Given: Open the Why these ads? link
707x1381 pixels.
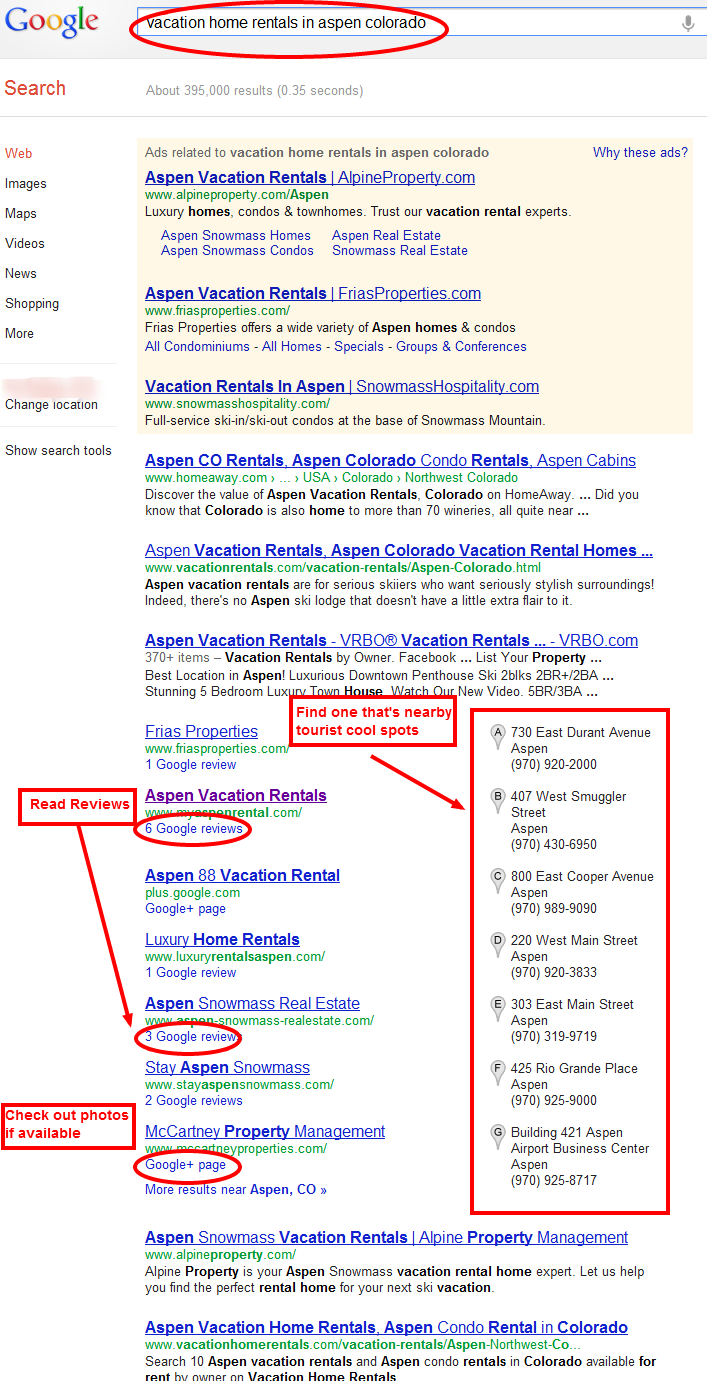Looking at the screenshot, I should (x=640, y=153).
